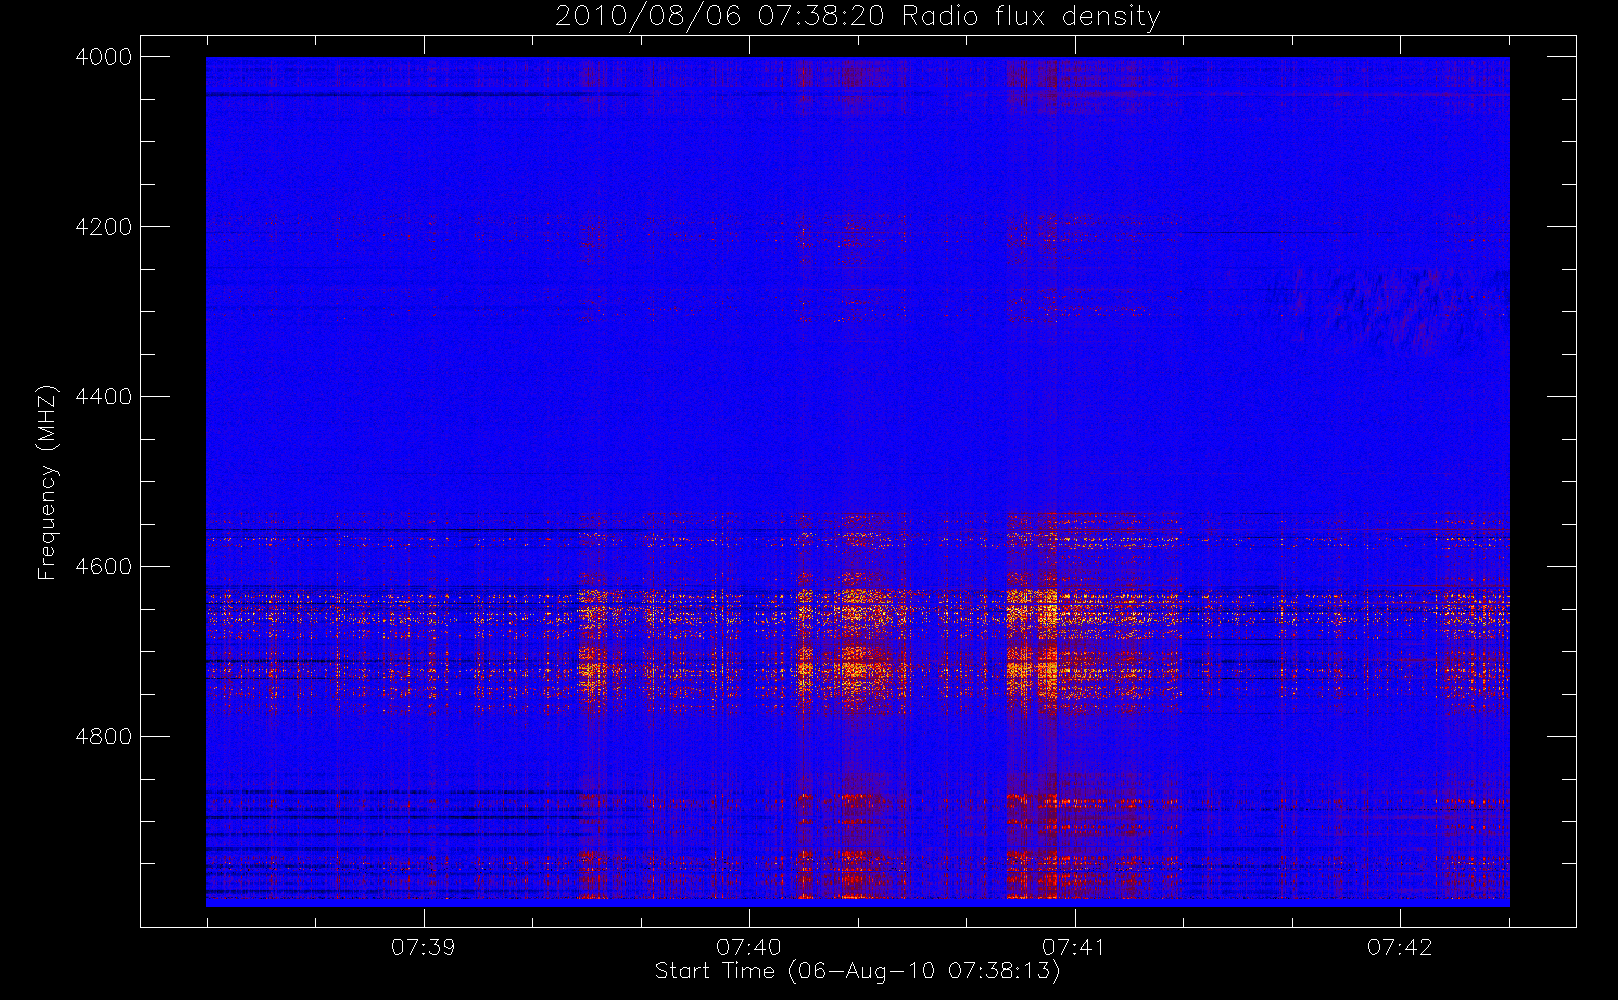Select the 4600 frequency tick label
The image size is (1618, 1000).
pos(104,567)
